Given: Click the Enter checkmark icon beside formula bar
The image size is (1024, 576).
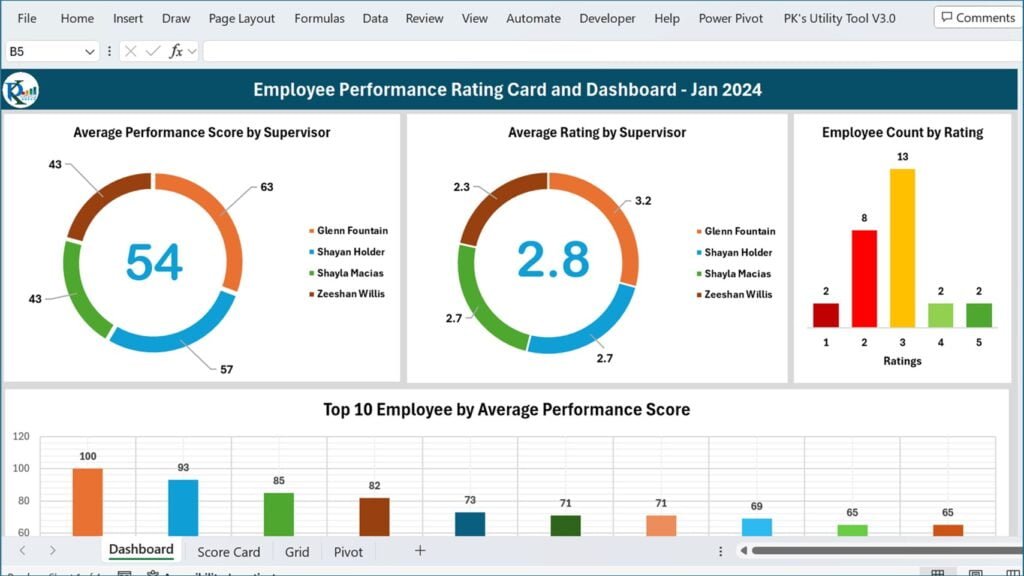Looking at the screenshot, I should coord(153,51).
